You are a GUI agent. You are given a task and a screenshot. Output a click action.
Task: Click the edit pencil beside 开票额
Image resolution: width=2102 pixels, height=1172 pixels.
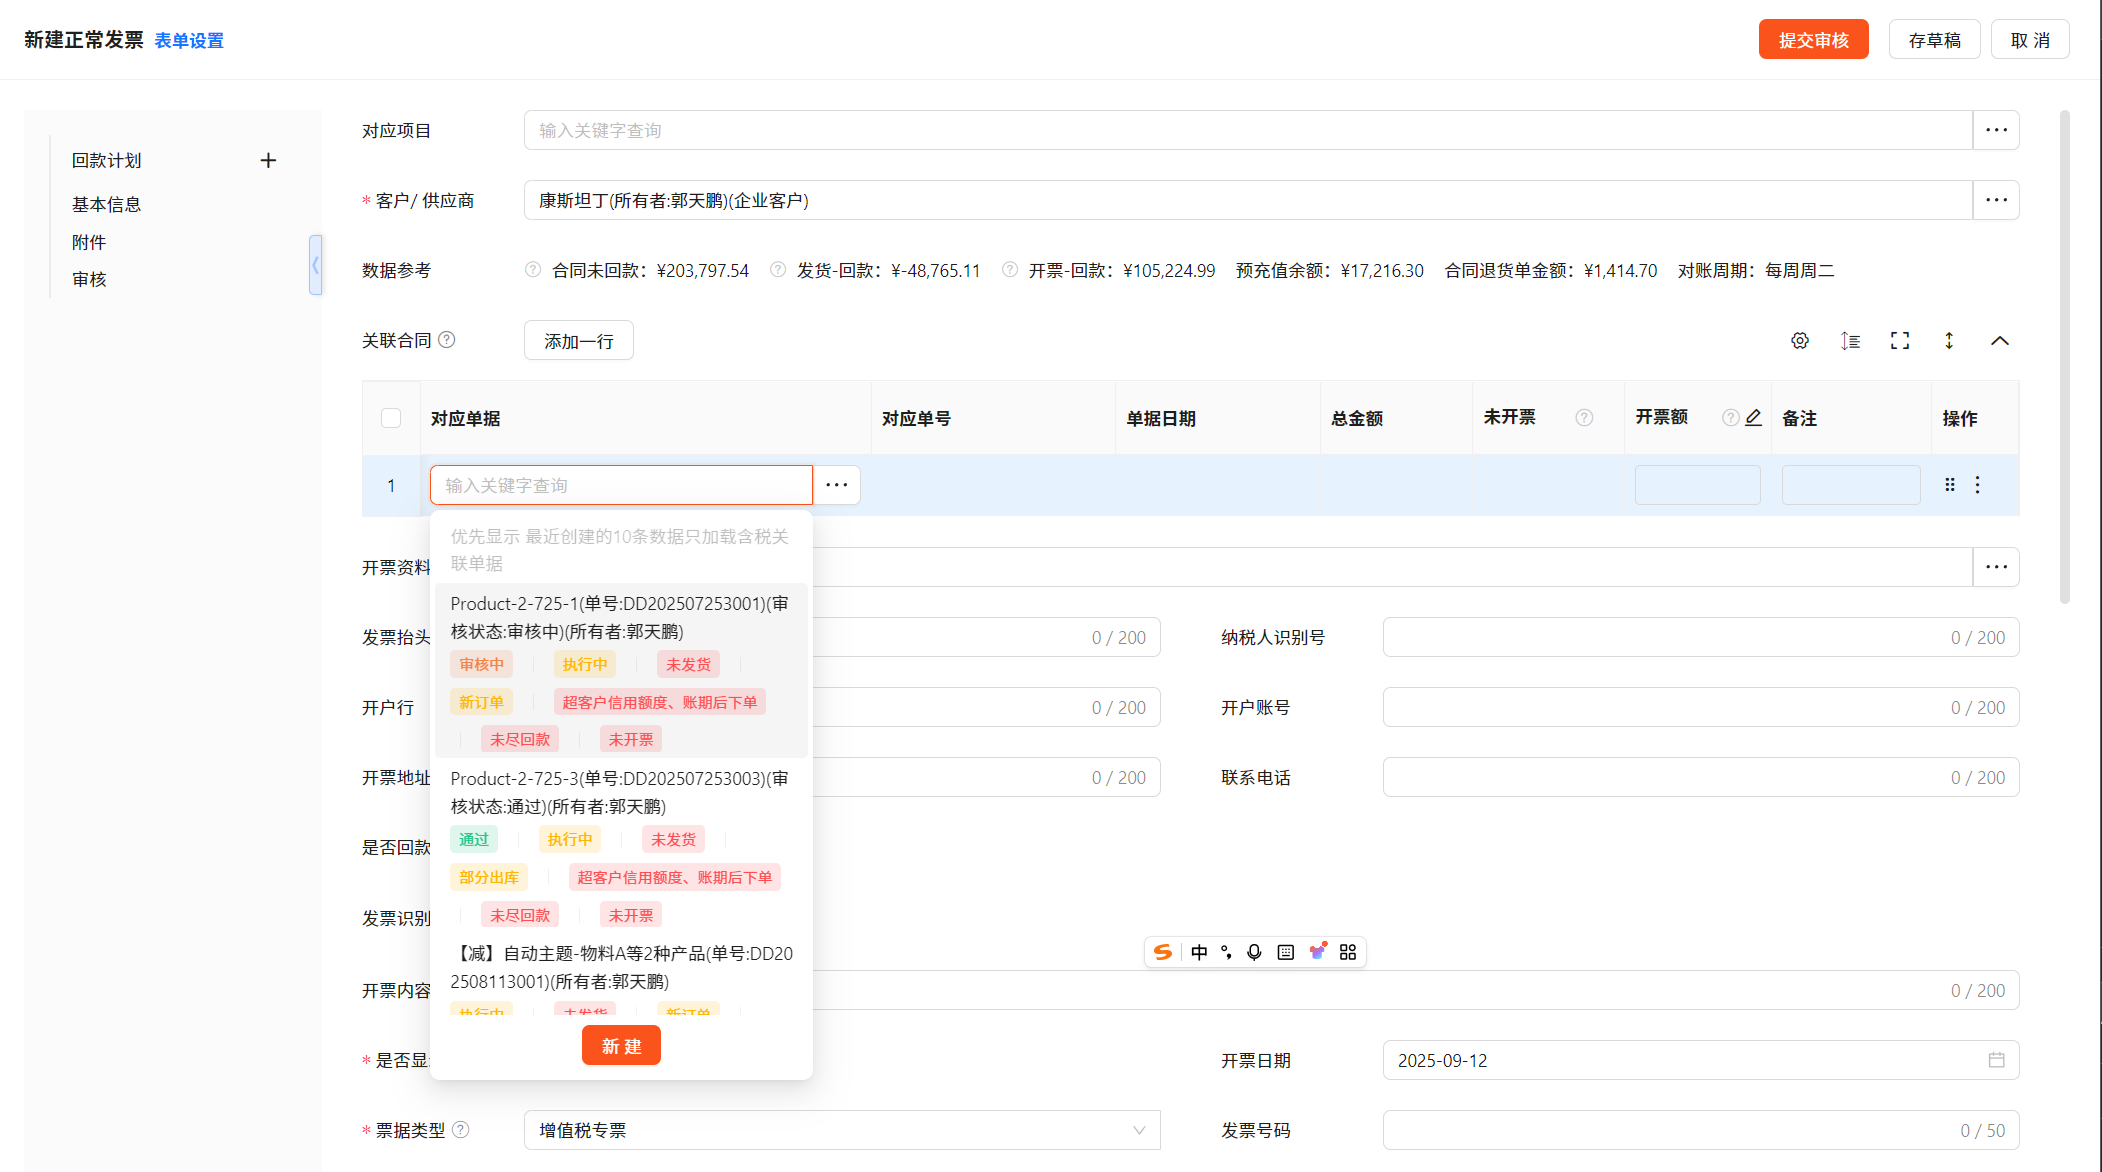tap(1753, 418)
